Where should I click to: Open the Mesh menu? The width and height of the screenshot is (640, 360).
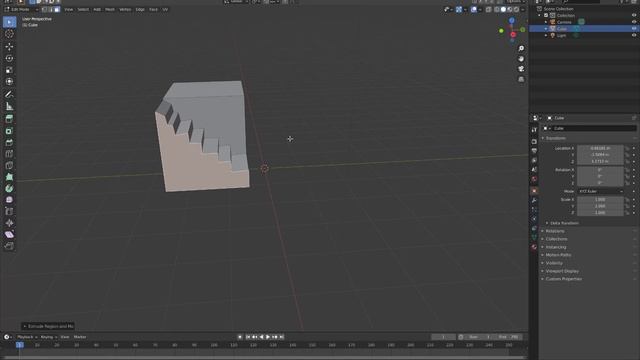pyautogui.click(x=110, y=9)
